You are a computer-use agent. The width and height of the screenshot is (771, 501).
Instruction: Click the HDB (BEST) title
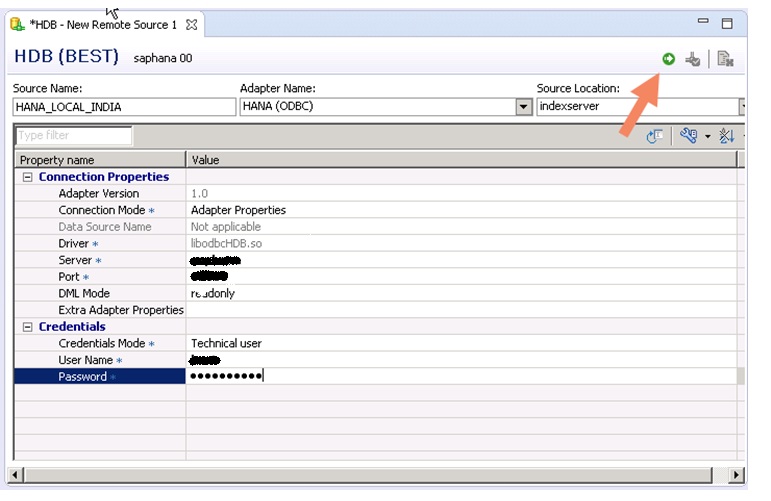(x=66, y=56)
